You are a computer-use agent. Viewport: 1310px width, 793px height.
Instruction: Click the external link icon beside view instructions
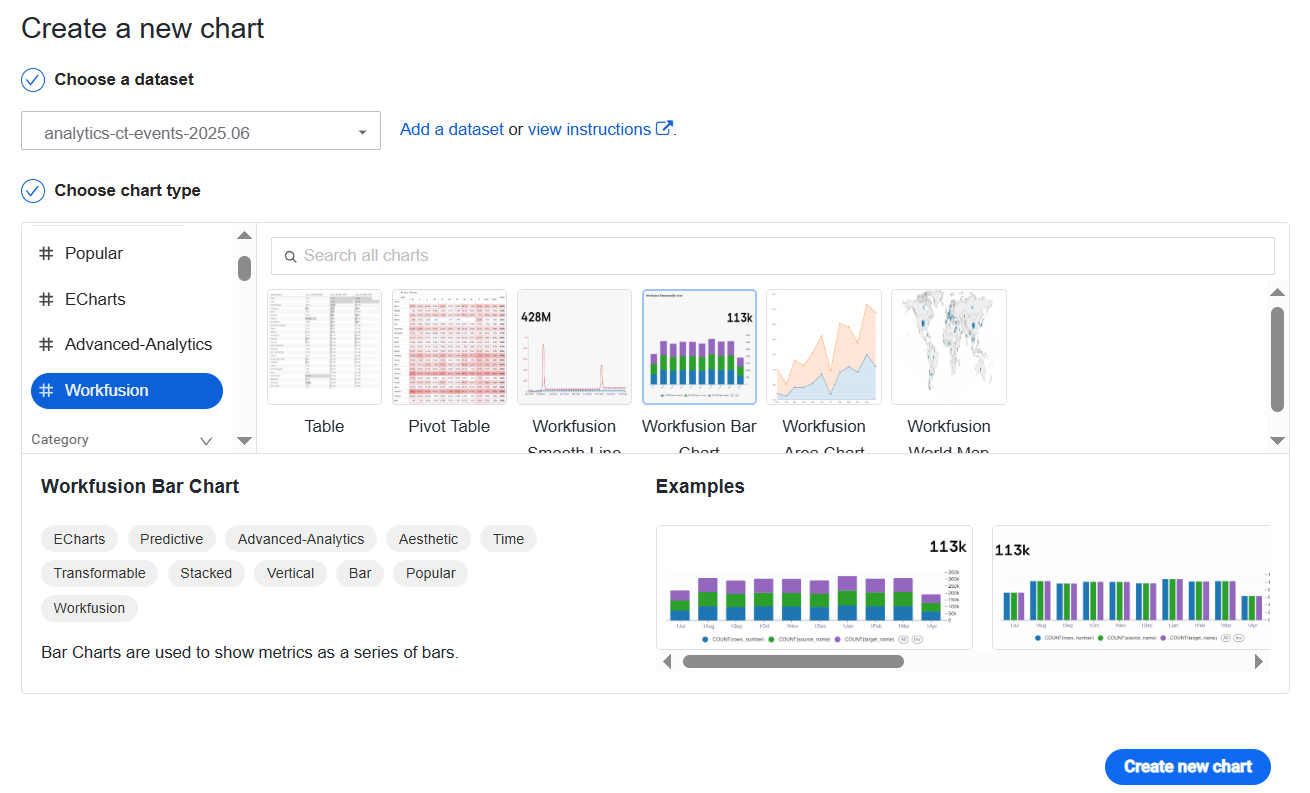(664, 129)
